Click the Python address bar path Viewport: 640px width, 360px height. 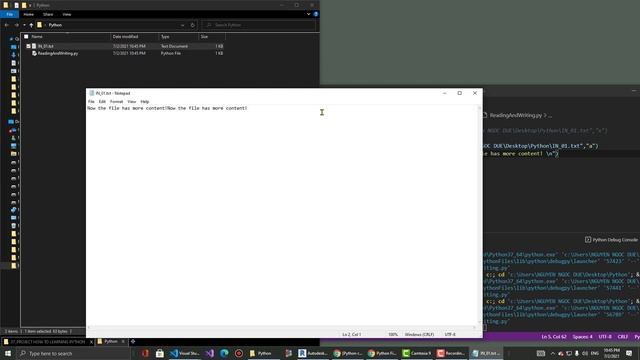(x=55, y=25)
